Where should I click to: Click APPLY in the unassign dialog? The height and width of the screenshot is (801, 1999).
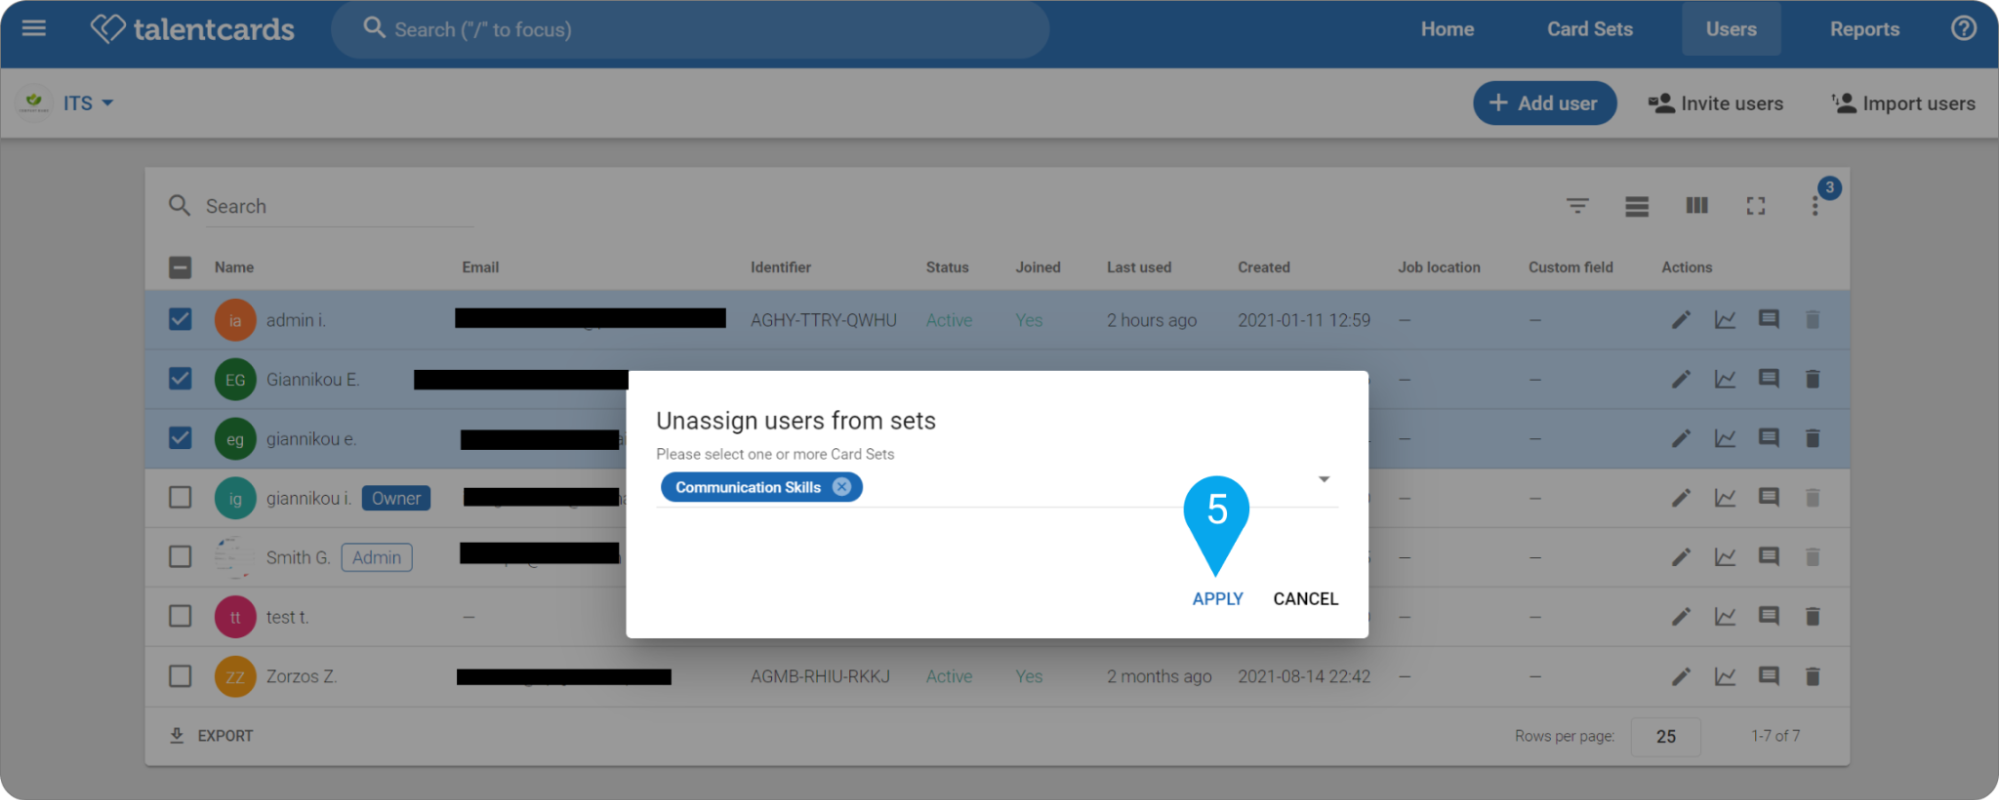click(x=1217, y=599)
